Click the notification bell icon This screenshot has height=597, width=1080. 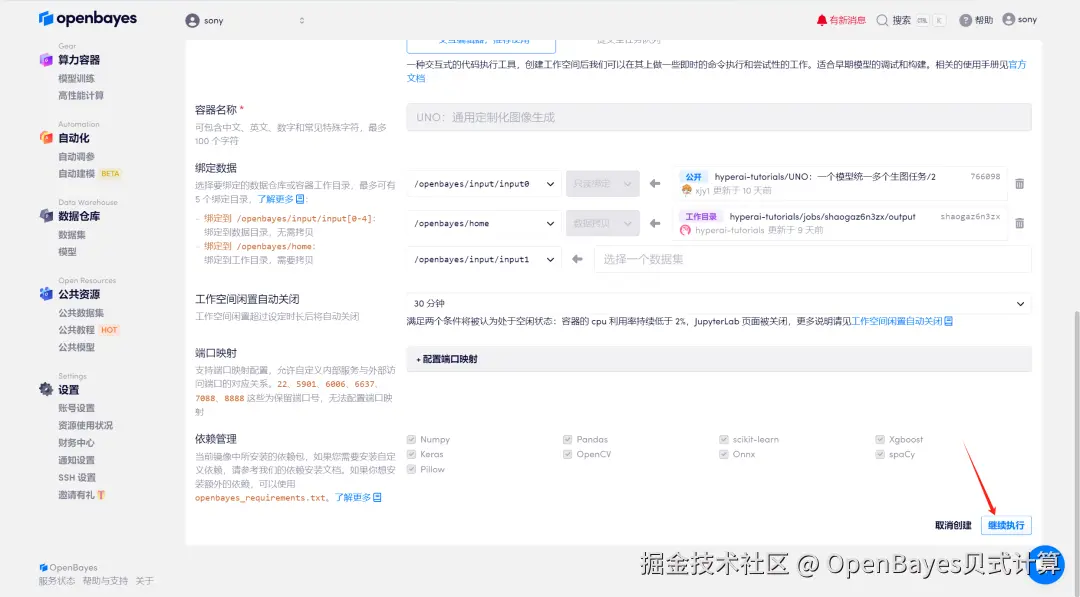(x=822, y=20)
